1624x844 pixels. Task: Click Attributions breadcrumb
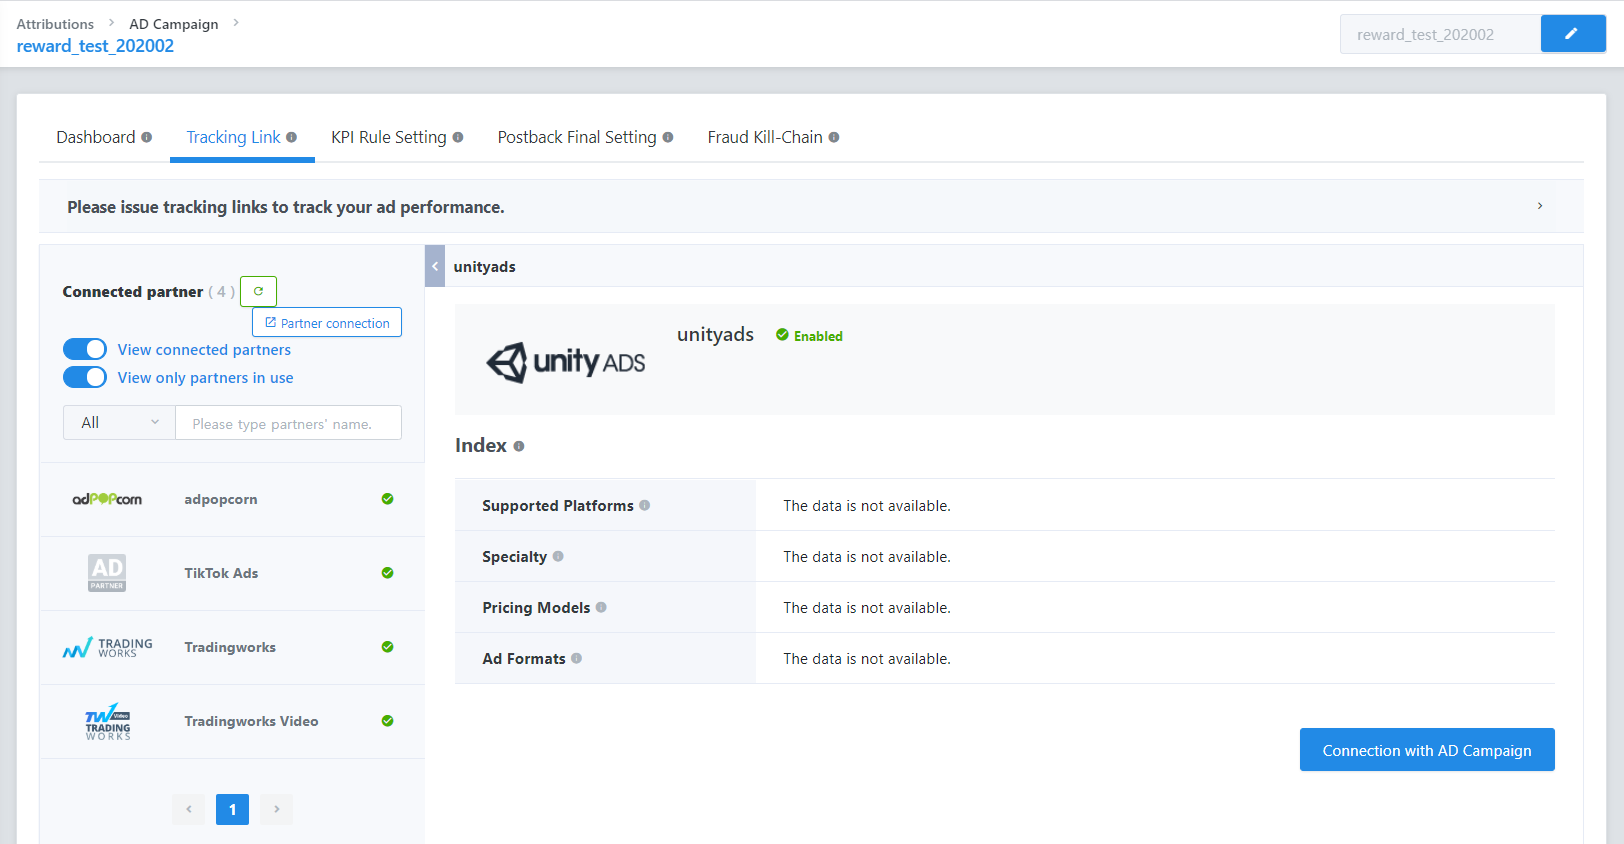click(x=55, y=24)
